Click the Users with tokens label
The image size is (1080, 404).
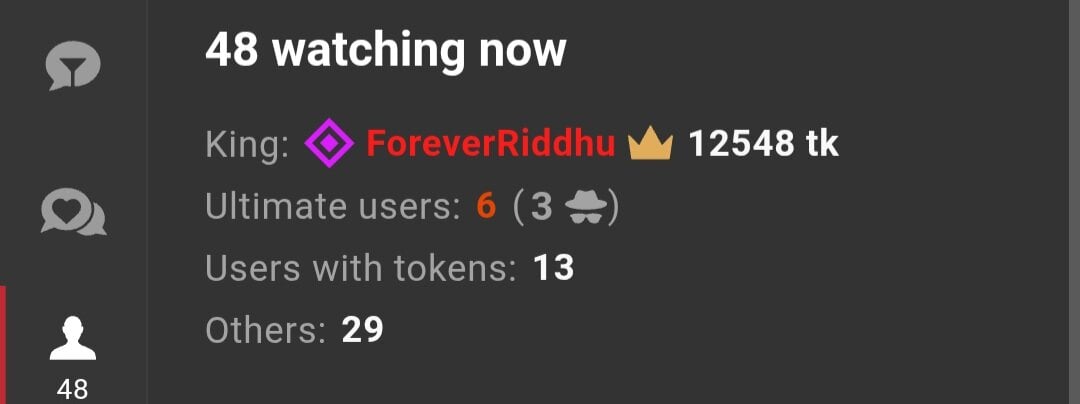(361, 268)
